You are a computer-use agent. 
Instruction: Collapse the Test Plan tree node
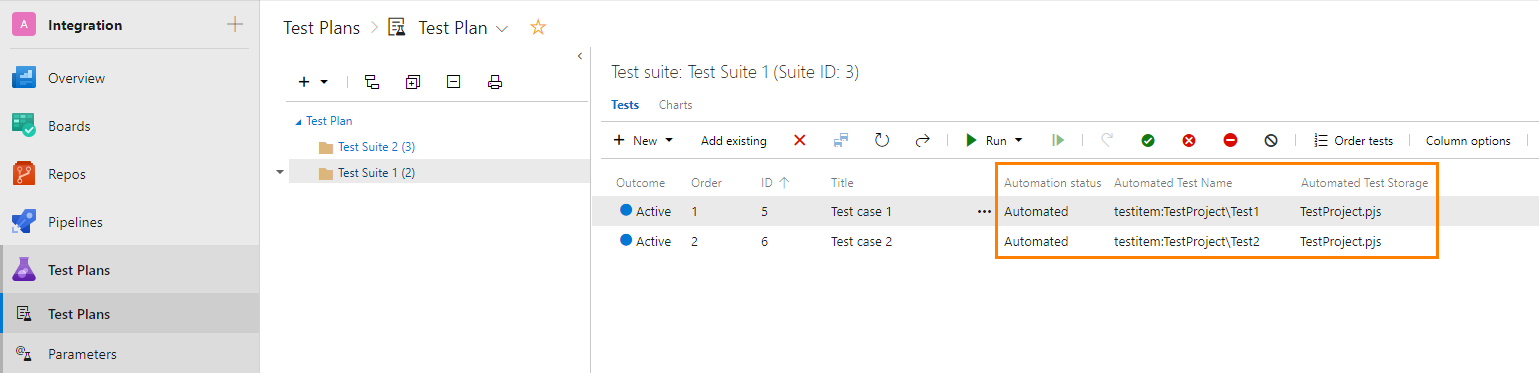tap(298, 122)
